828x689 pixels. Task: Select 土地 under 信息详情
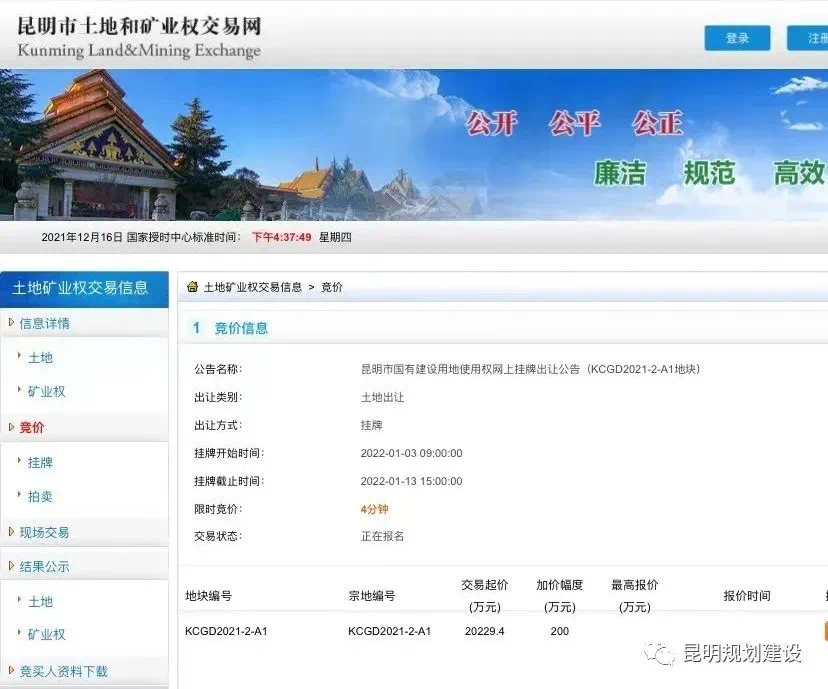pyautogui.click(x=40, y=357)
